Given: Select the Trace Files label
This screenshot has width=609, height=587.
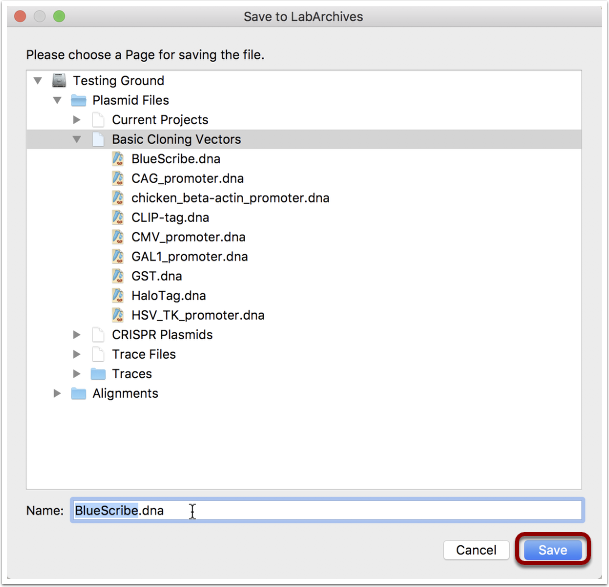Looking at the screenshot, I should [x=144, y=354].
